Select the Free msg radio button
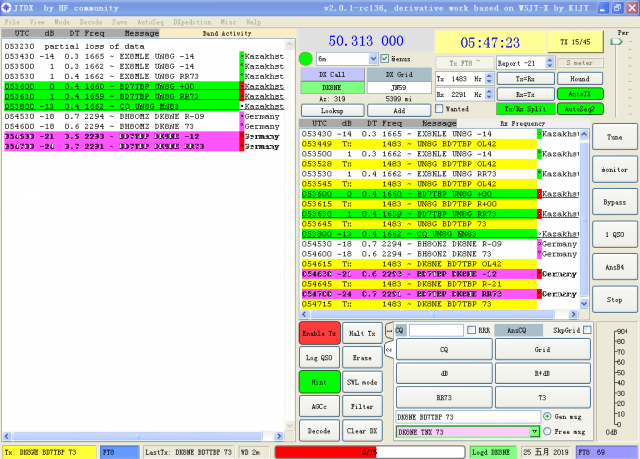The height and width of the screenshot is (459, 640). 547,431
